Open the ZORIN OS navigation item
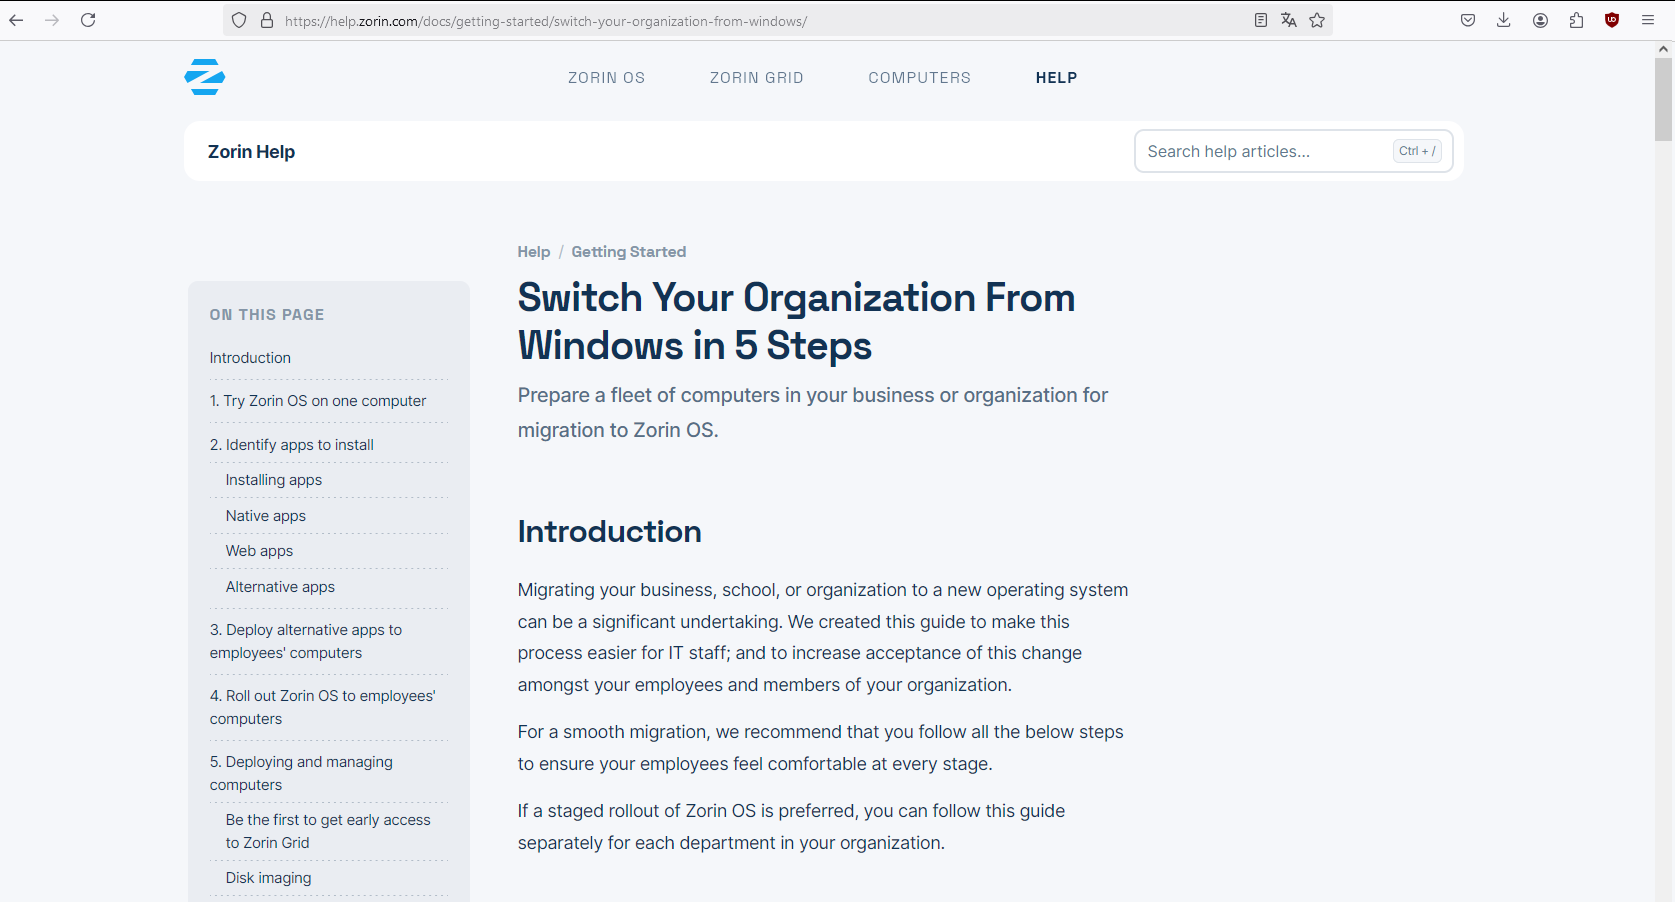This screenshot has width=1675, height=902. (606, 78)
